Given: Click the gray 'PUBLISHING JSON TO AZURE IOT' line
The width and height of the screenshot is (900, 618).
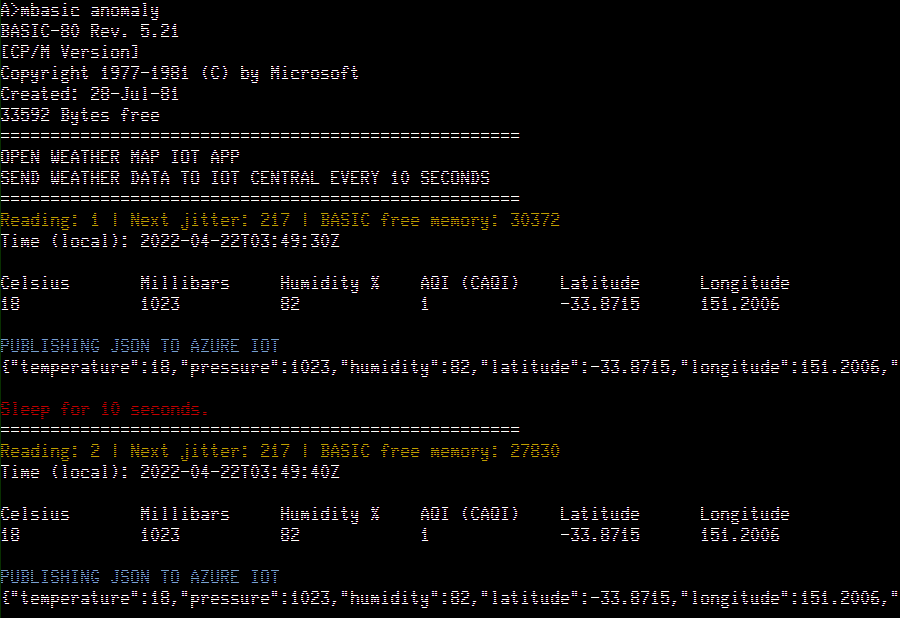Looking at the screenshot, I should [x=140, y=346].
